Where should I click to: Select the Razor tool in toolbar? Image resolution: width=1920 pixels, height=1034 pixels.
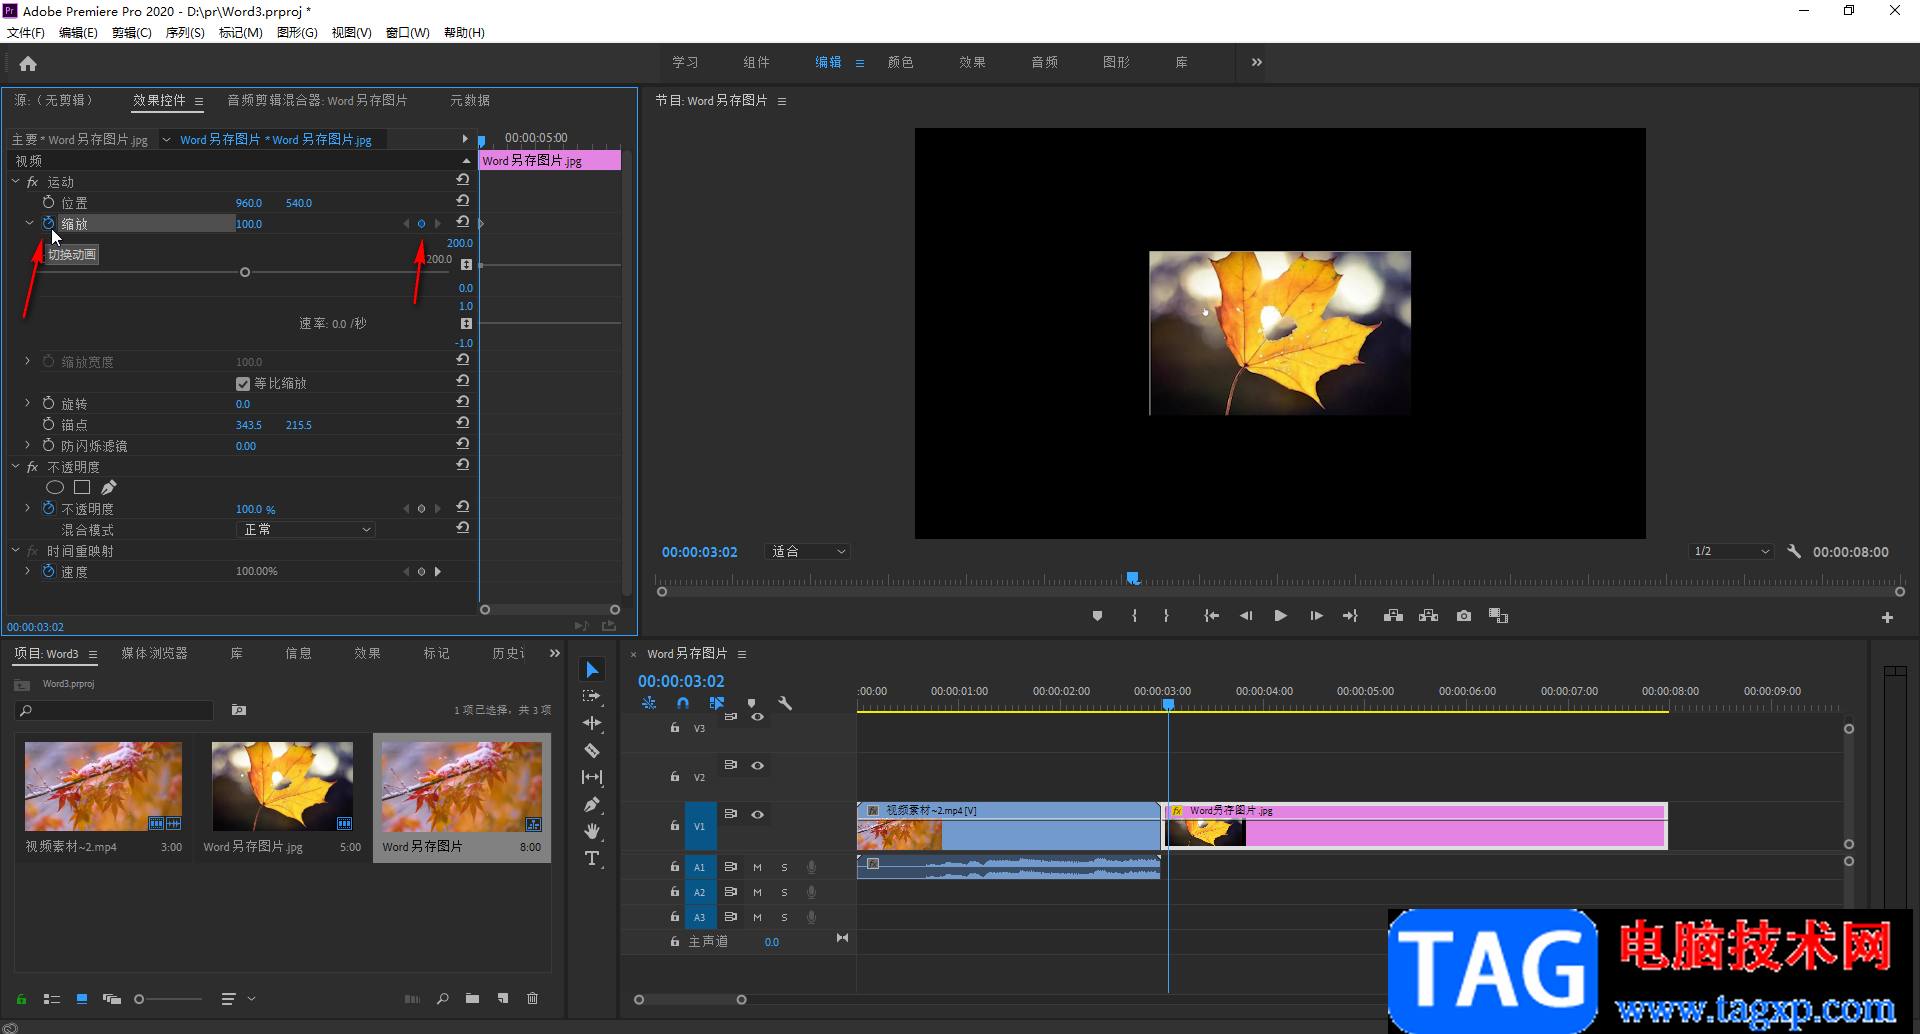tap(592, 750)
